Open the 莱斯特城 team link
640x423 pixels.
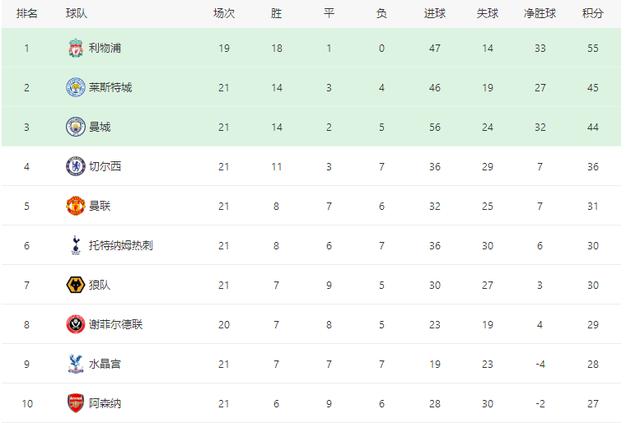point(110,87)
